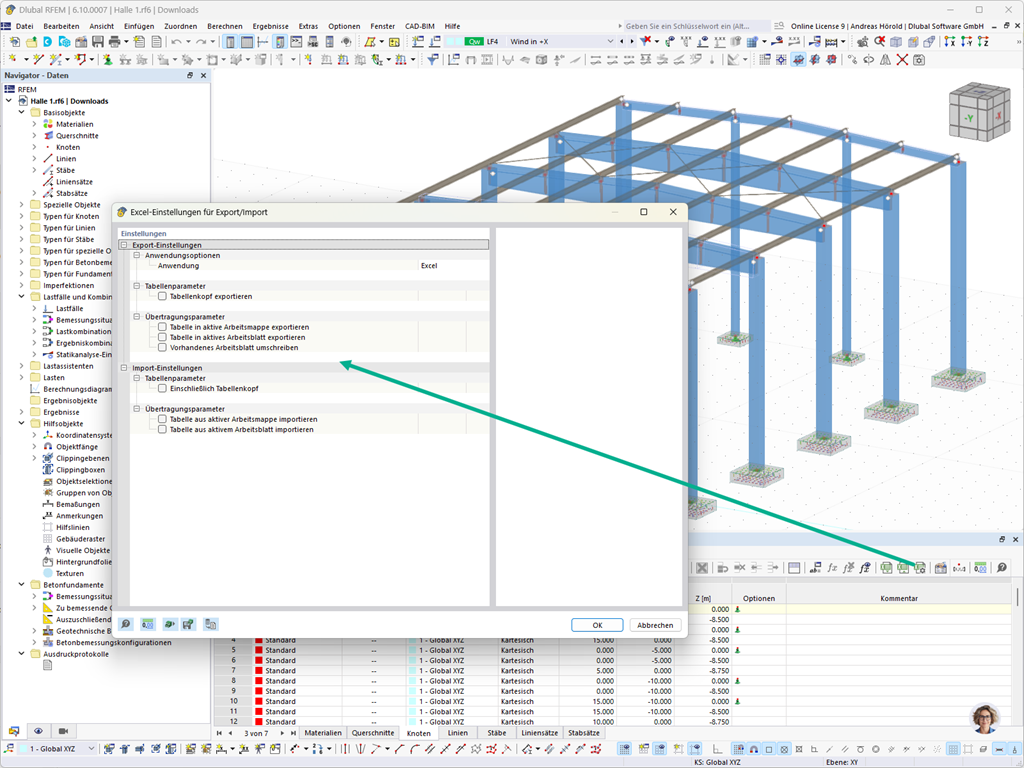
Task: Click the keyword search field in menu bar
Action: (696, 26)
